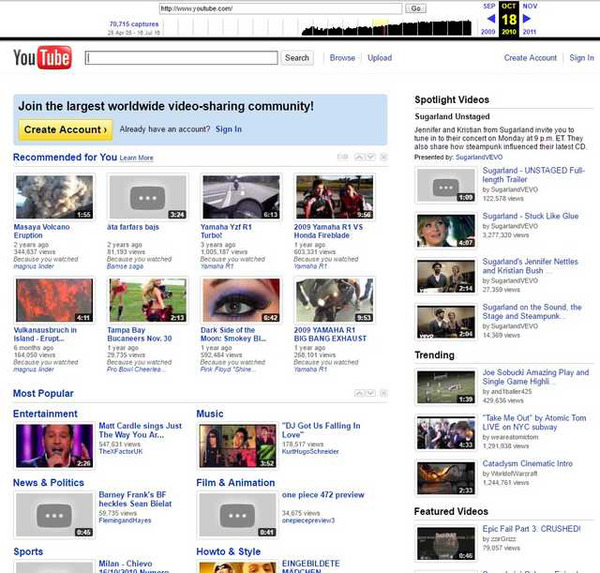600x573 pixels.
Task: Open Barney Frank's BF heckles Sean Bielat link
Action: 135,499
